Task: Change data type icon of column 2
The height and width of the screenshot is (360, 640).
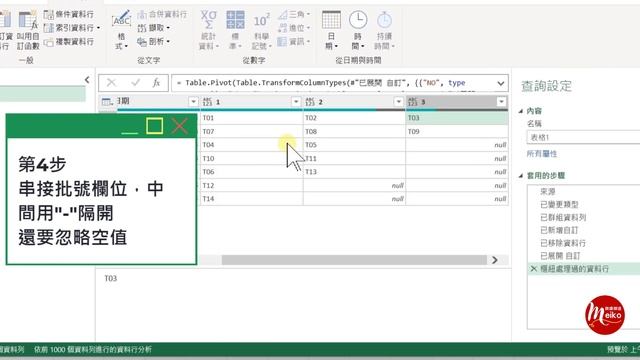Action: coord(310,102)
